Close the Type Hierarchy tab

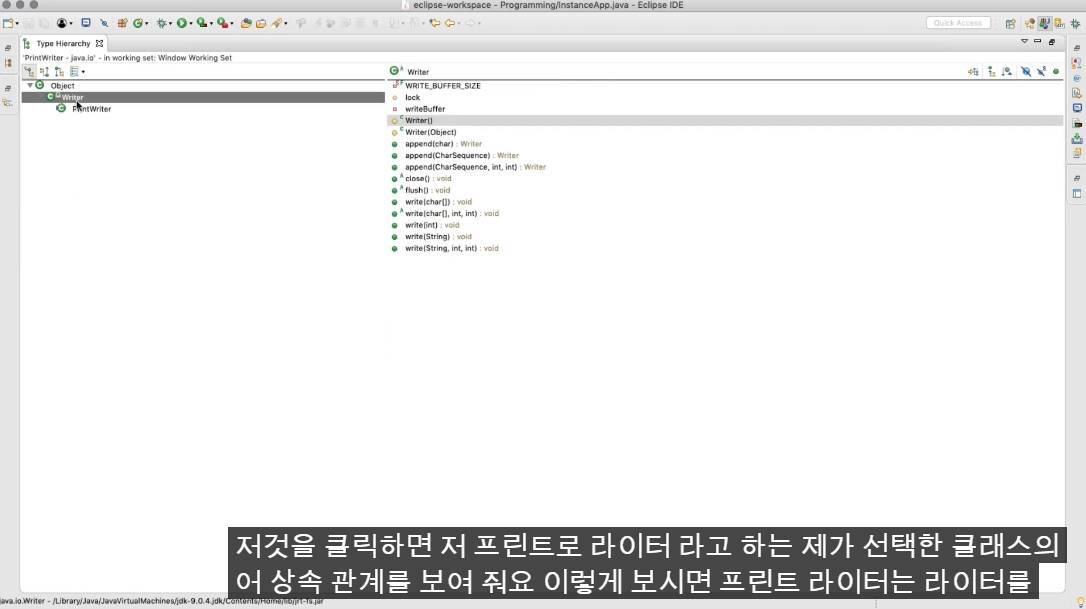[99, 43]
